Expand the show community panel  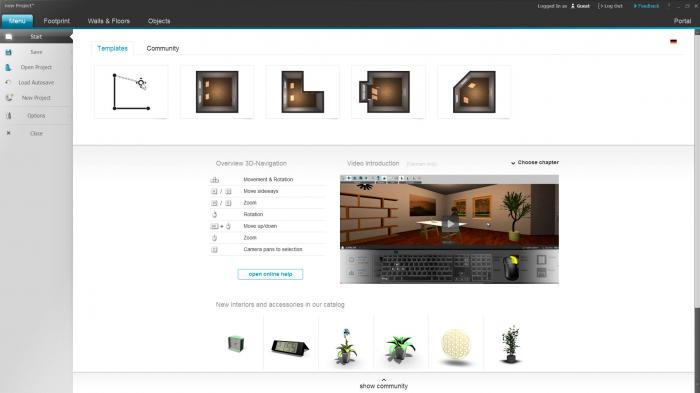pyautogui.click(x=383, y=384)
